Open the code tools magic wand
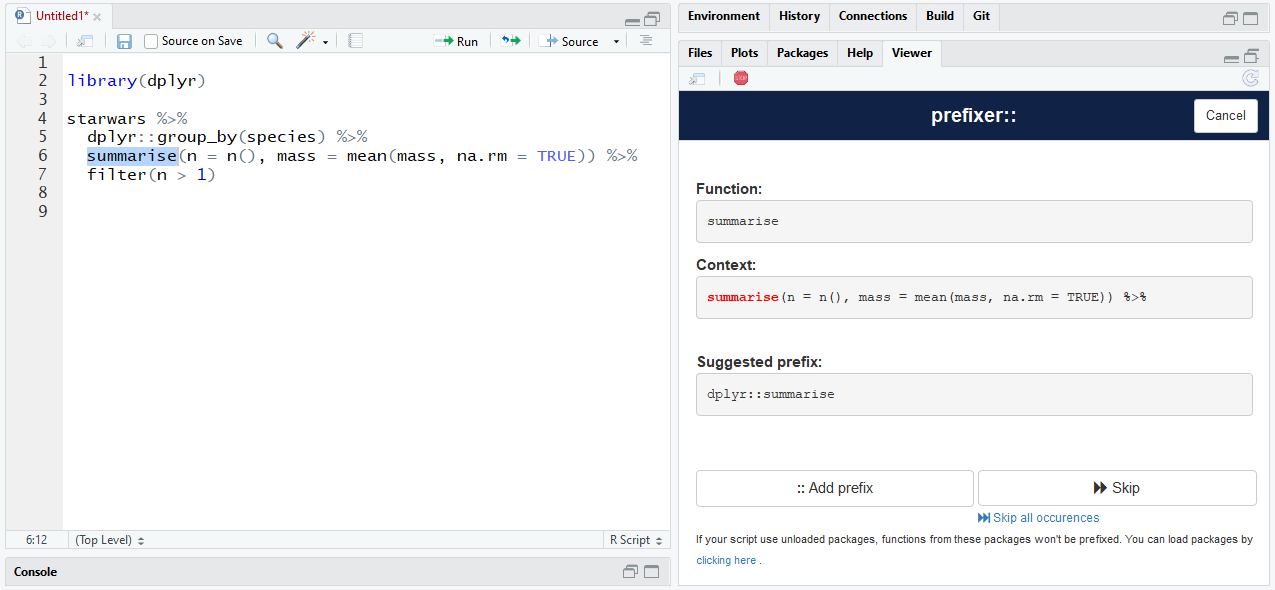 click(306, 41)
